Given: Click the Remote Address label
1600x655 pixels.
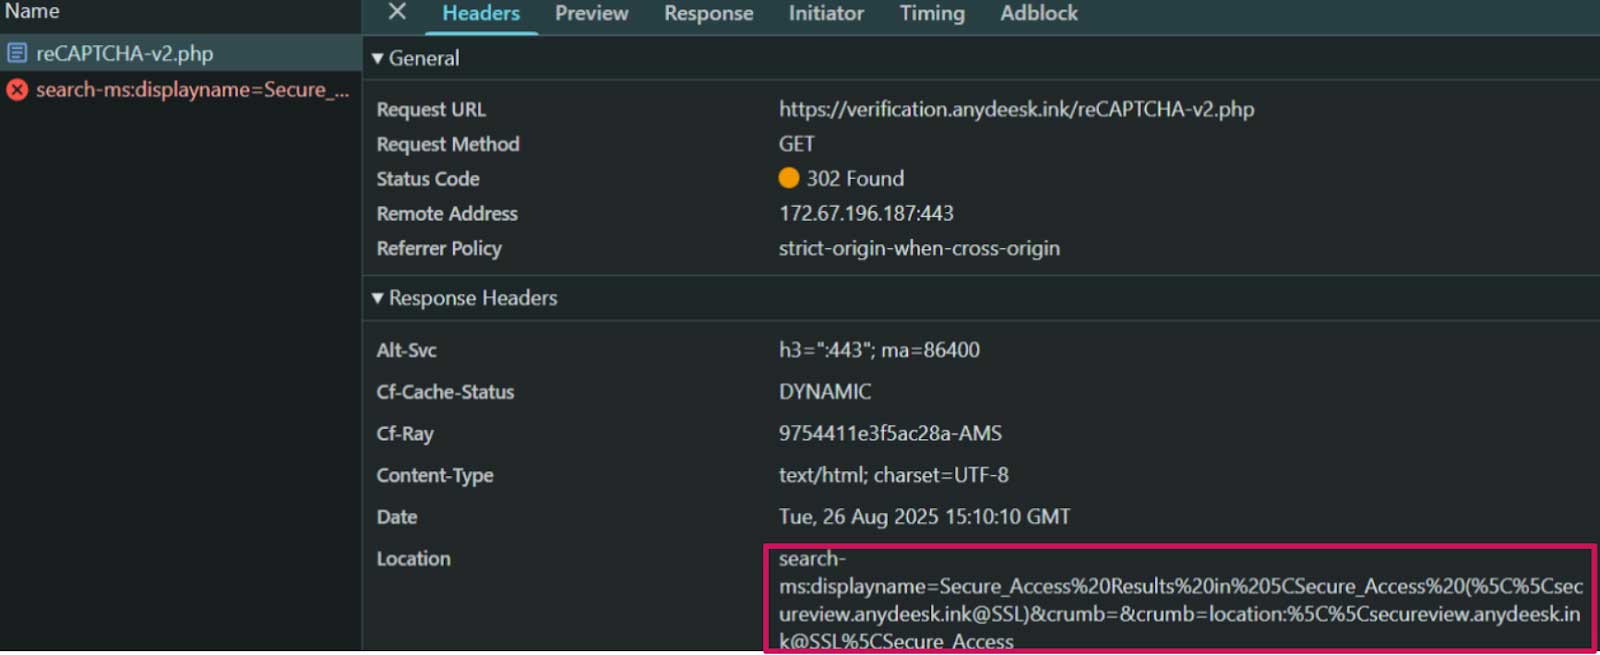Looking at the screenshot, I should click(447, 214).
